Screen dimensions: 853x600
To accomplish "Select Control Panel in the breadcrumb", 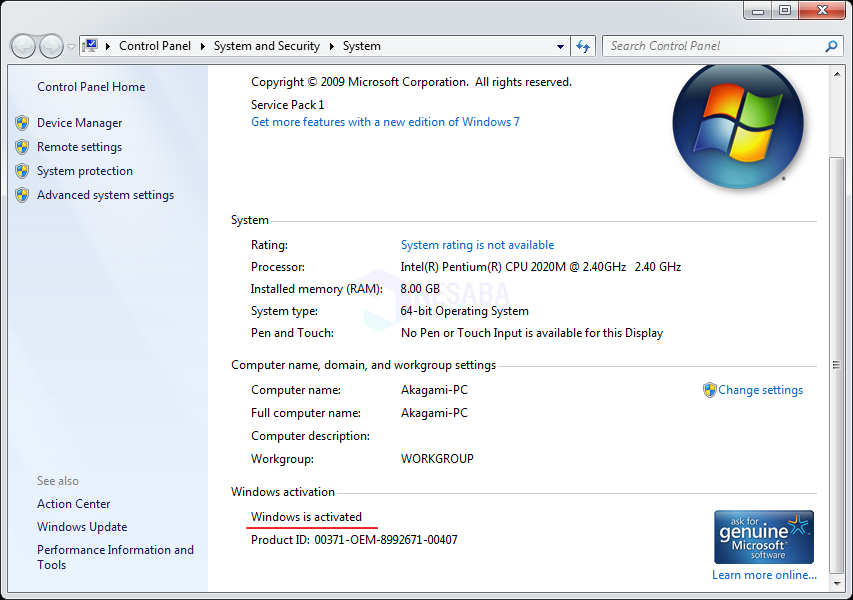I will point(152,46).
